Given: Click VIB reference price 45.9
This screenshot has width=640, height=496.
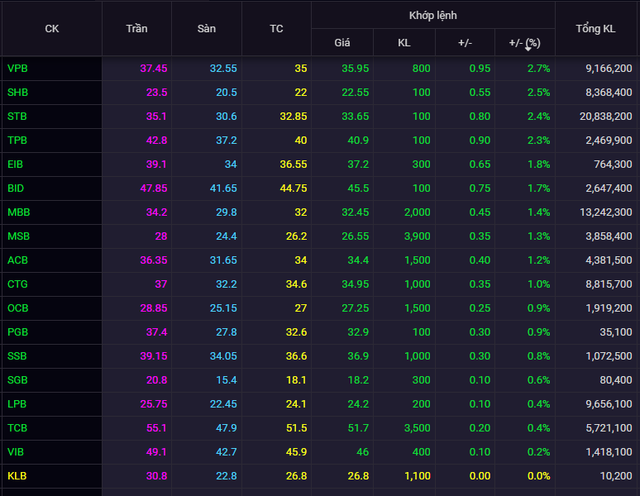Looking at the screenshot, I should click(296, 452).
